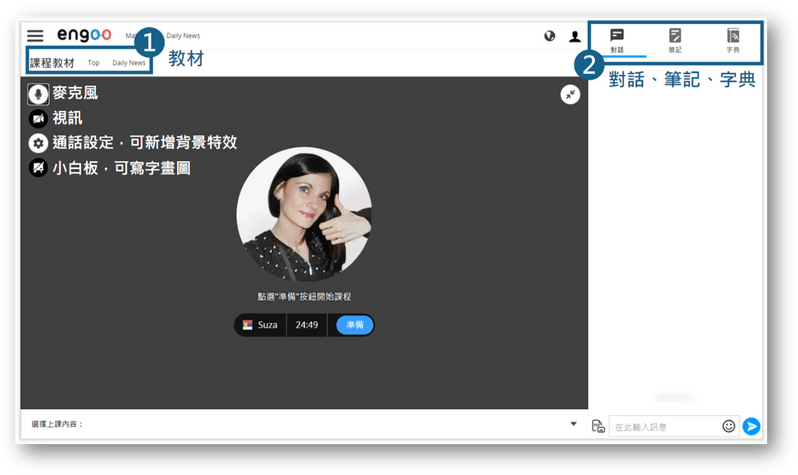Open the hamburger menu
The height and width of the screenshot is (475, 798).
pyautogui.click(x=35, y=36)
